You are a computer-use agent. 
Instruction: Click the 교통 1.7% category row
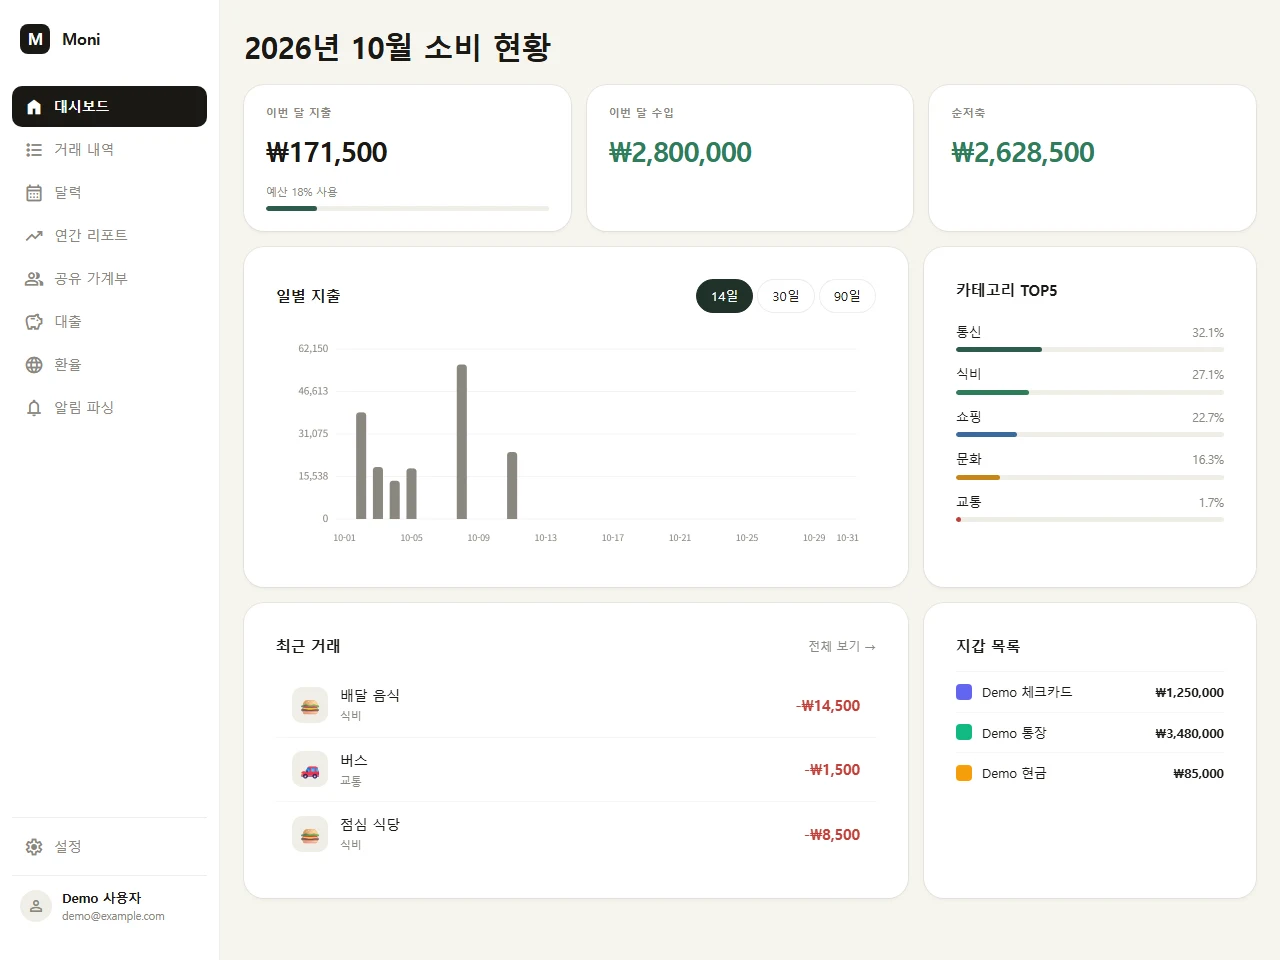pos(1090,509)
